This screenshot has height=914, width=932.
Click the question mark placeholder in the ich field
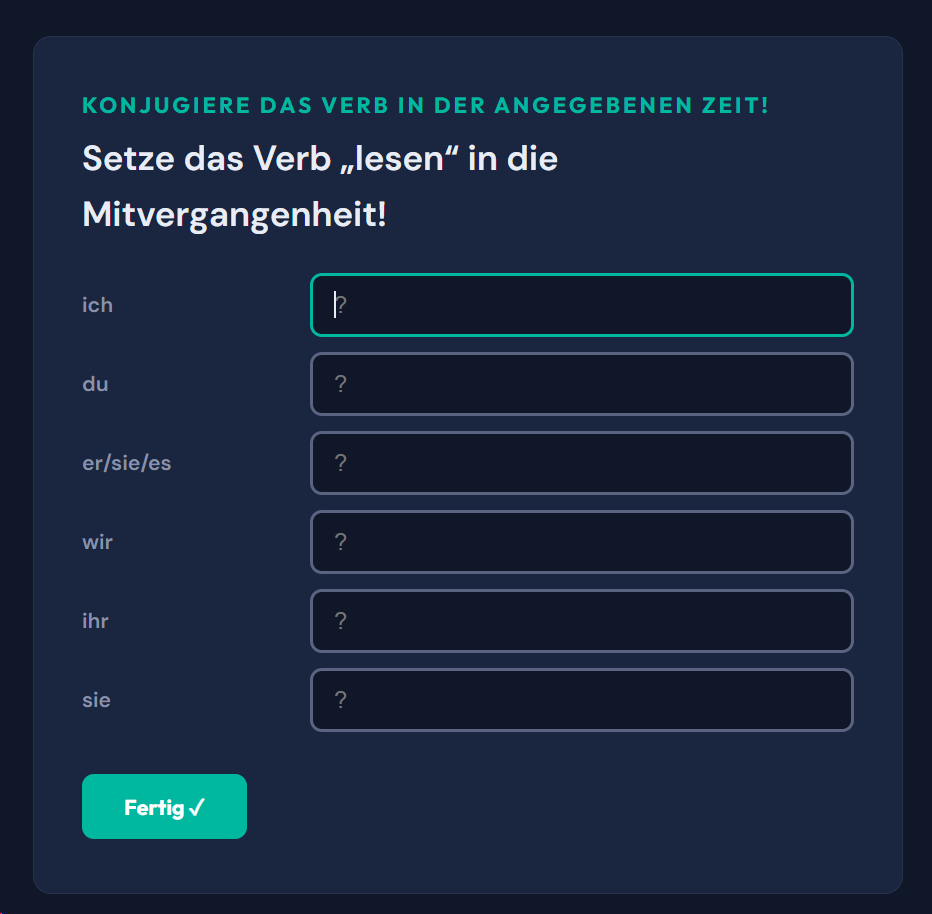pyautogui.click(x=342, y=305)
